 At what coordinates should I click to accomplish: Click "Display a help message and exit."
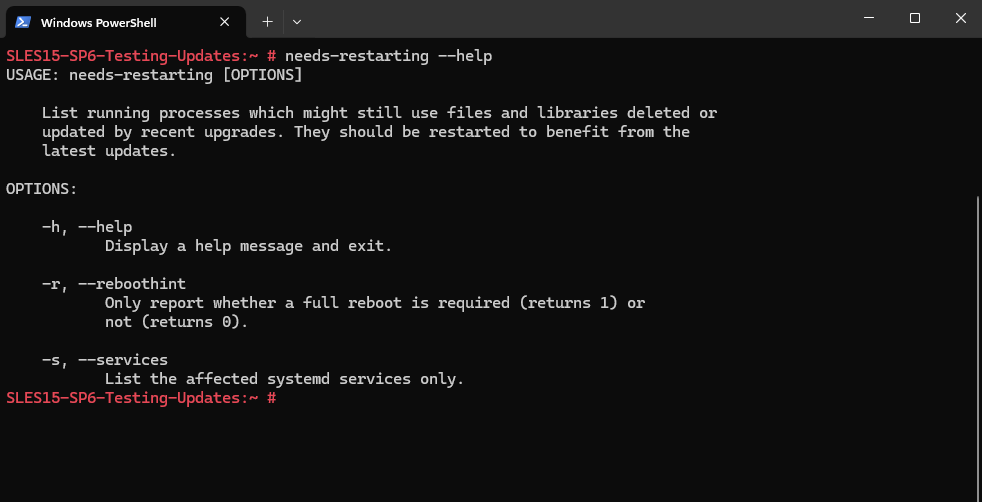click(x=249, y=246)
